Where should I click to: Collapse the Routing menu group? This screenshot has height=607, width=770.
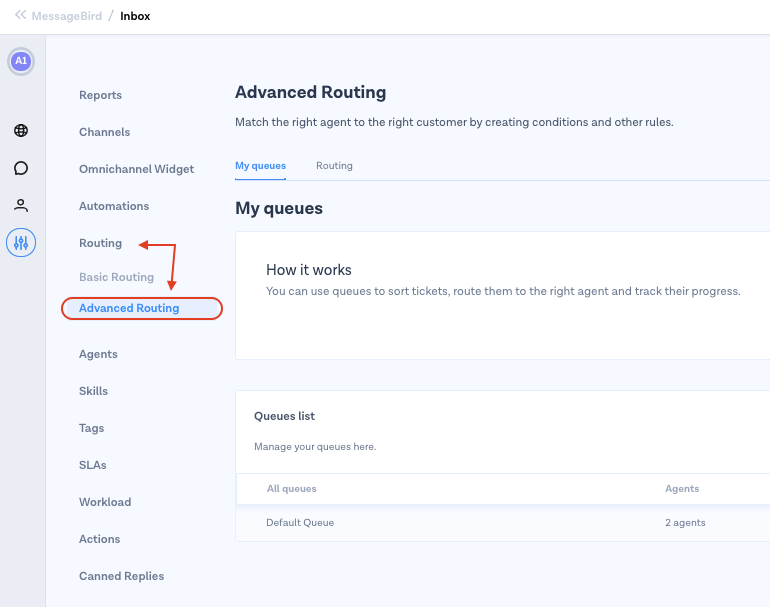100,243
